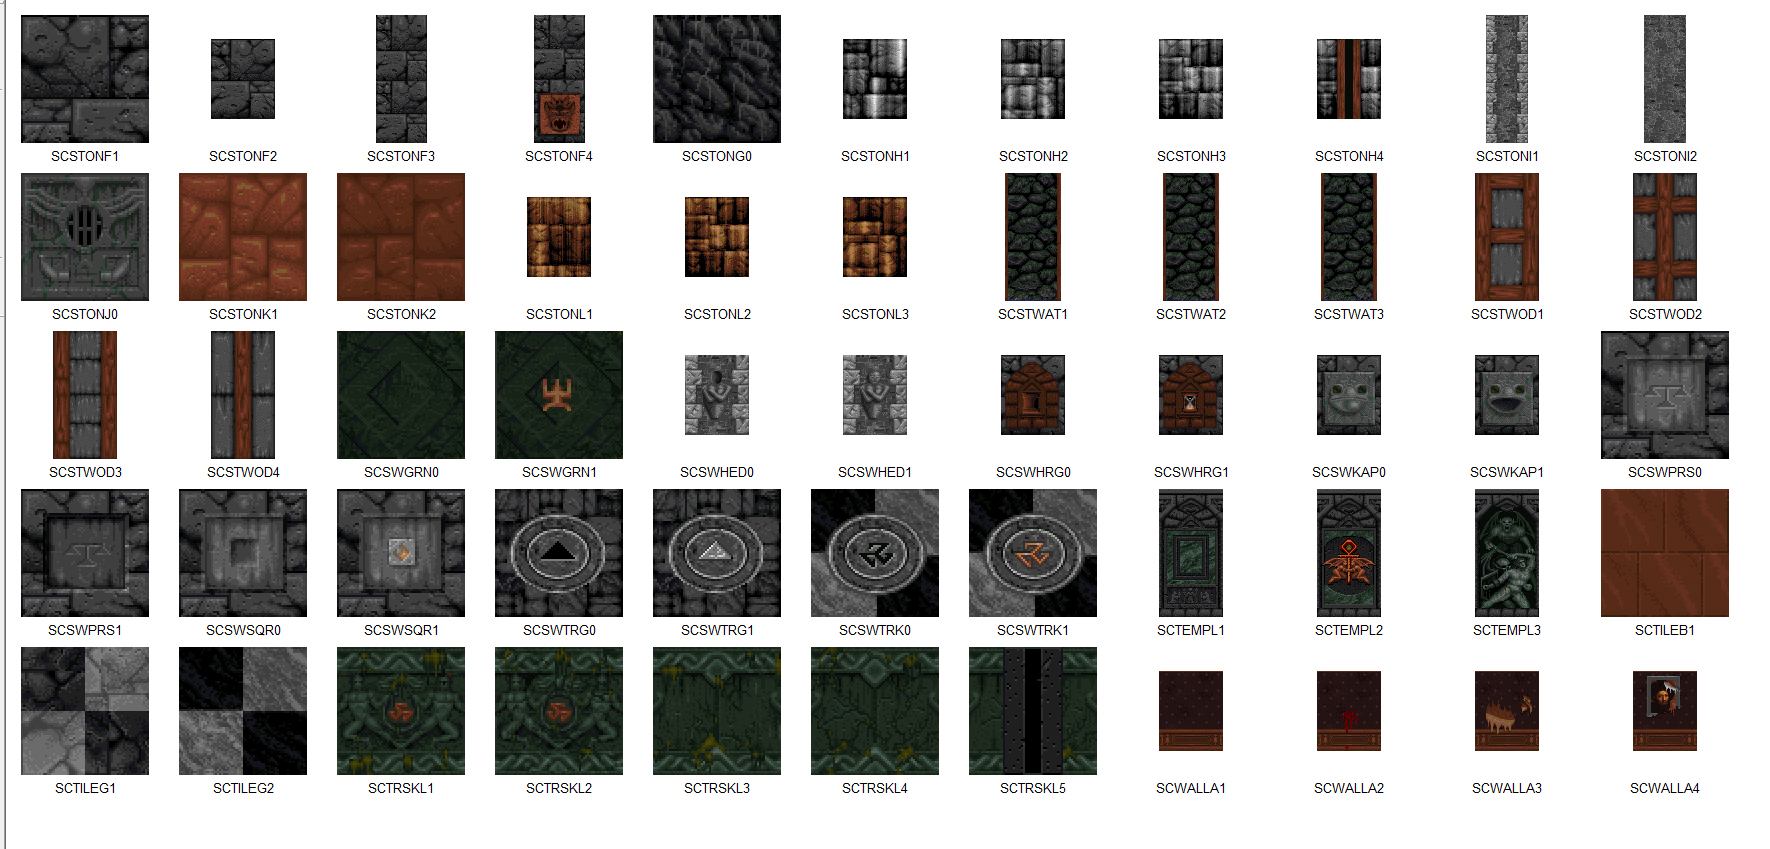Select the SCSTONL1 orange brick texture
The height and width of the screenshot is (849, 1770).
click(x=559, y=237)
